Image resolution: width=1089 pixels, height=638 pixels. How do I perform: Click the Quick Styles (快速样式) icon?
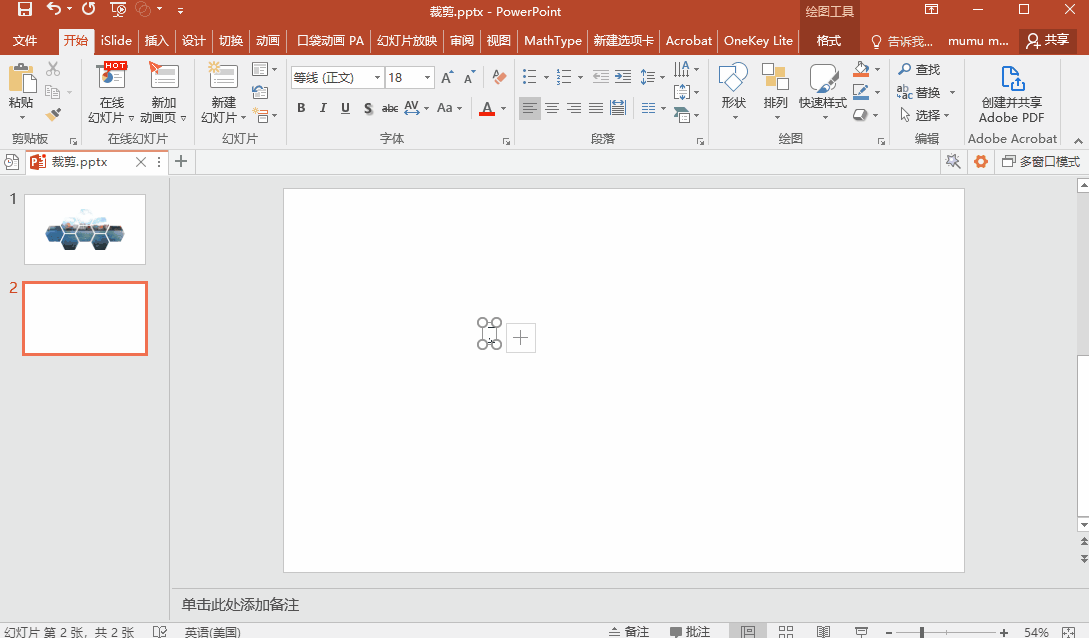[x=822, y=79]
